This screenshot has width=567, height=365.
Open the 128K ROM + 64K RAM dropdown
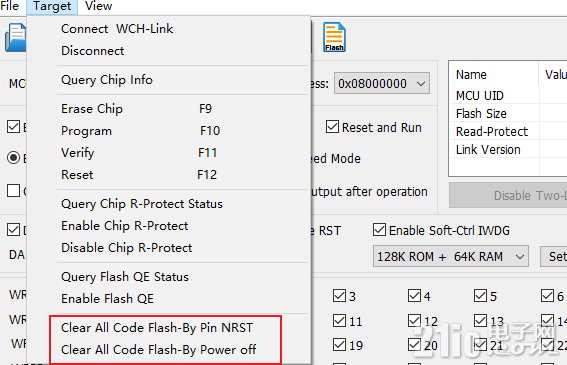click(x=451, y=256)
